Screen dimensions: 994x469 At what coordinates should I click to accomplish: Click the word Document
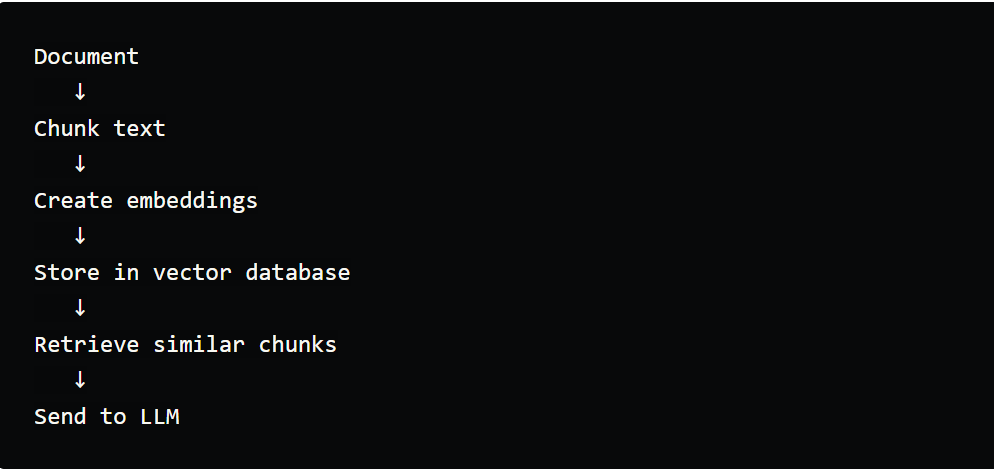click(86, 57)
